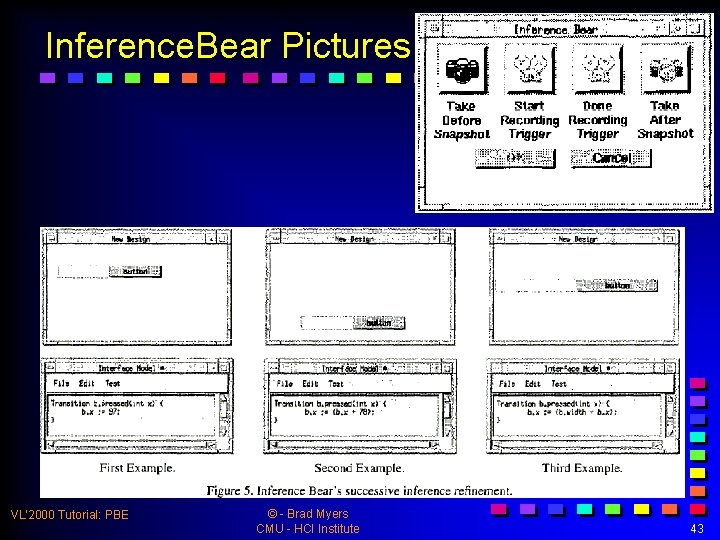Click the 'VL'2000 Tutorial: PBE' footer text

[x=69, y=514]
